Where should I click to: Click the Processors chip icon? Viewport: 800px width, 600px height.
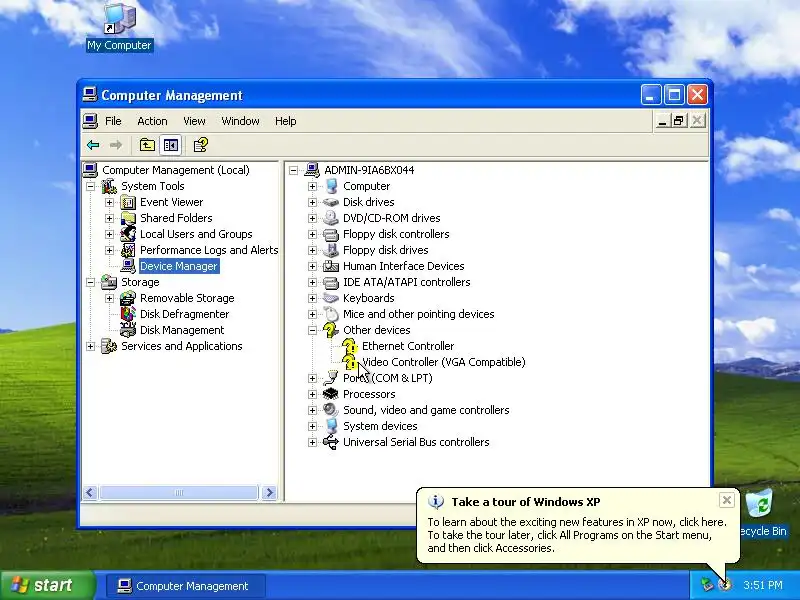tap(331, 394)
